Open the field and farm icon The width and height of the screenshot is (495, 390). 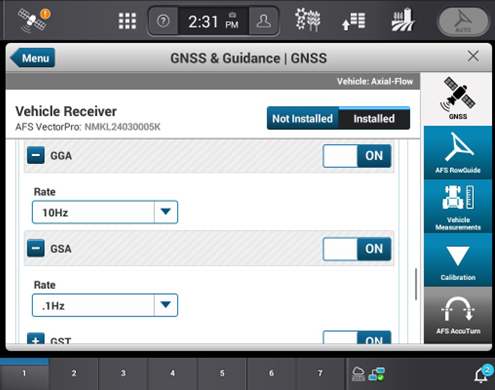(403, 20)
